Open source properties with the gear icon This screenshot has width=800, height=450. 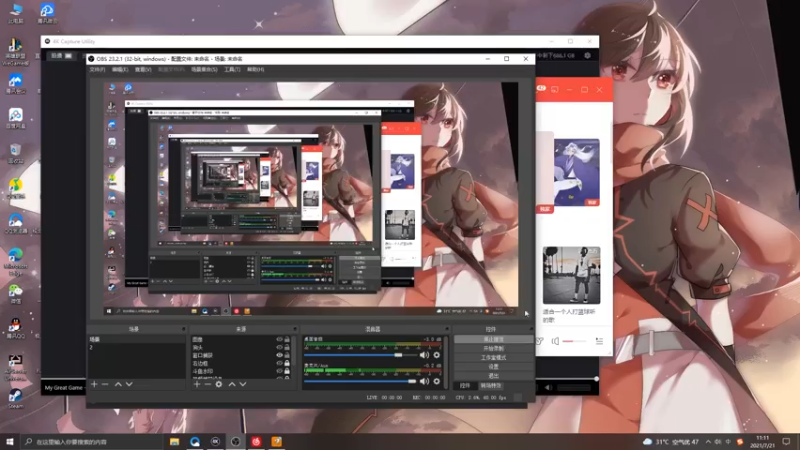[219, 384]
